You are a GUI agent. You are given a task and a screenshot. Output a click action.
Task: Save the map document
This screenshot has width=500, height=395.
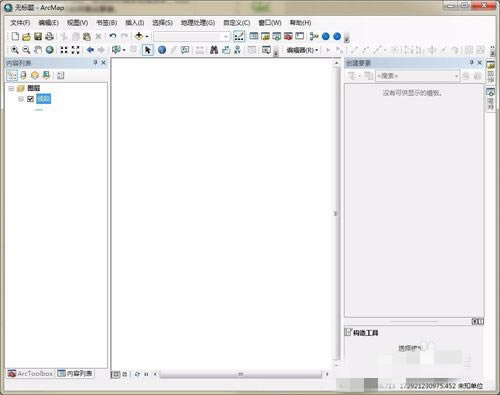pyautogui.click(x=38, y=36)
